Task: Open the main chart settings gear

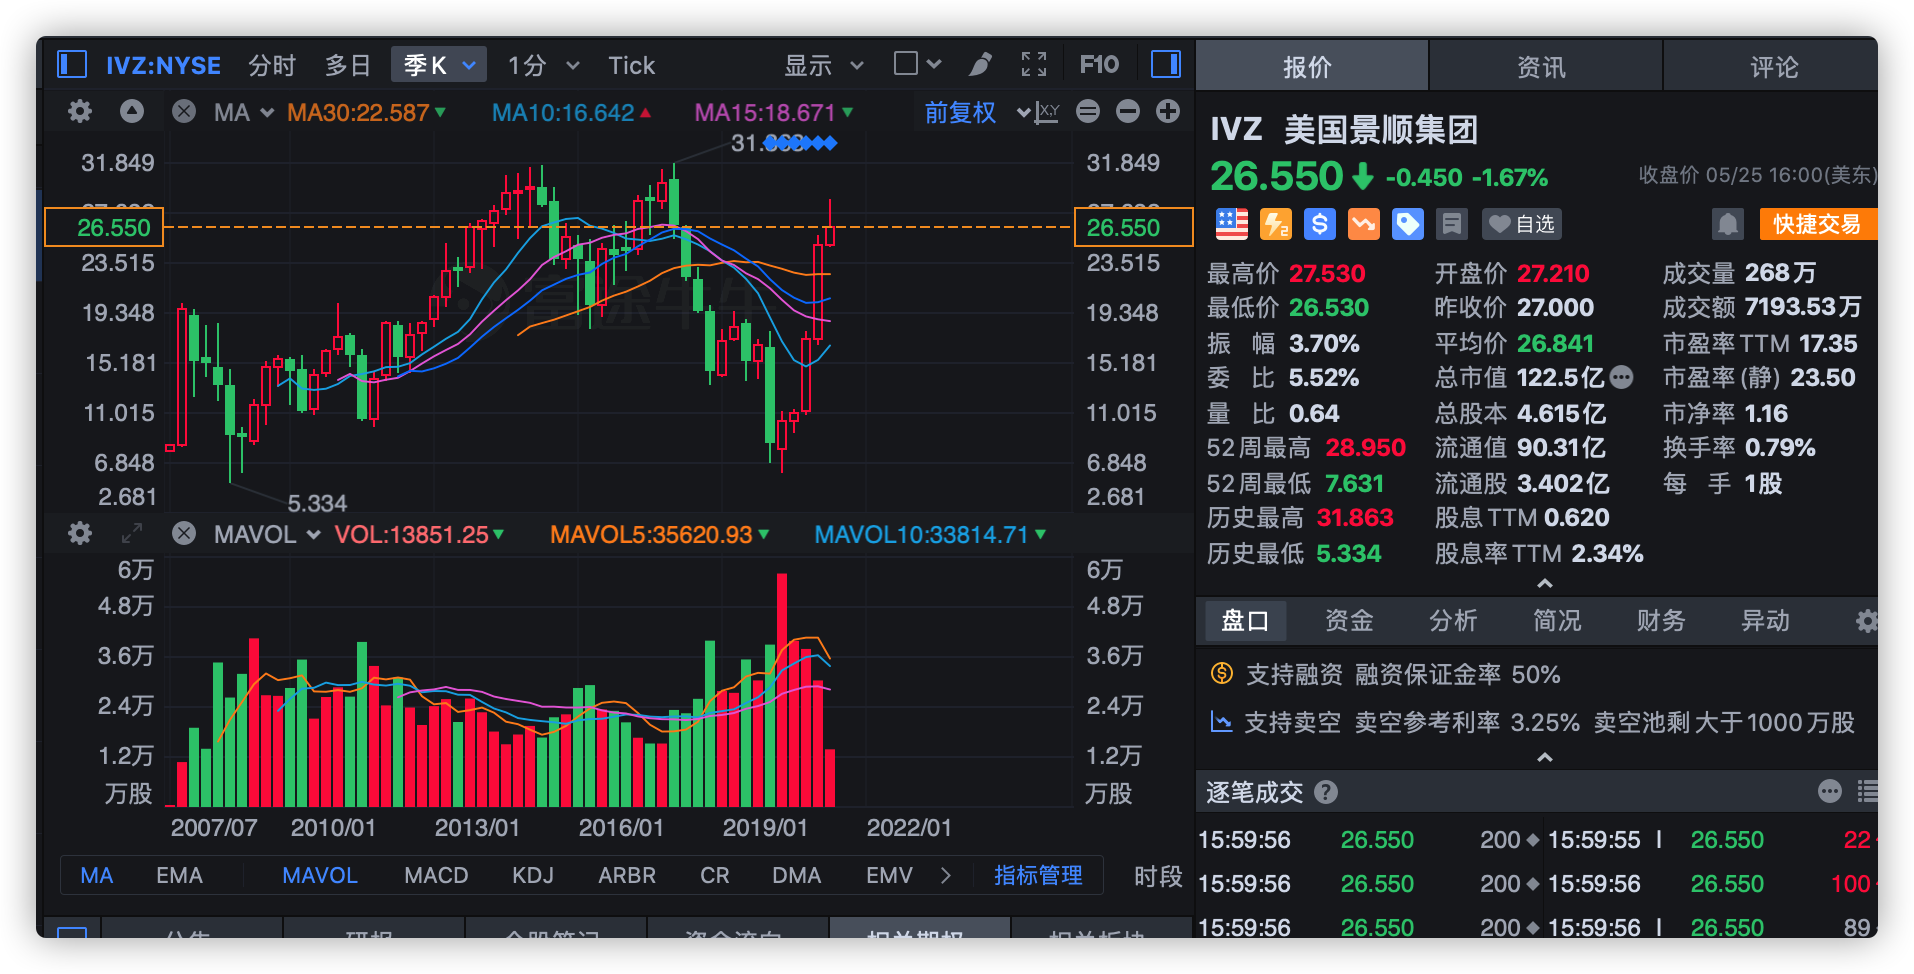Action: pos(80,111)
